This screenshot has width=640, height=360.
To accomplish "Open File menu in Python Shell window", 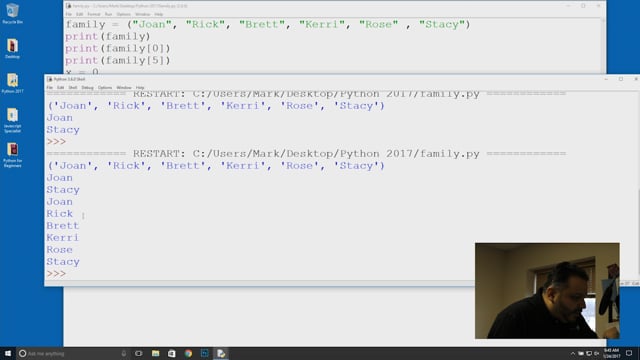I will pos(50,88).
